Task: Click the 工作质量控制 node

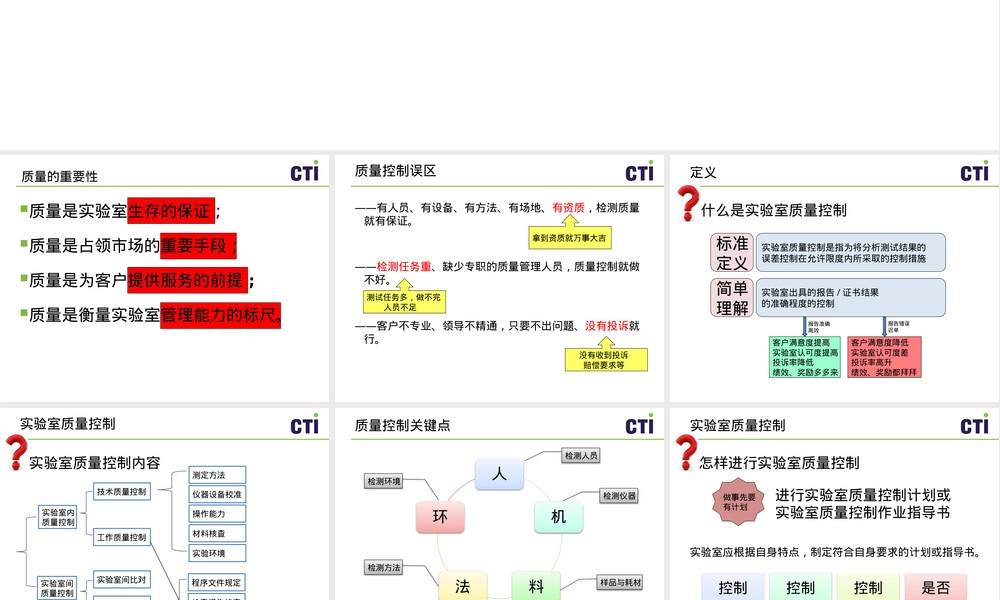Action: tap(122, 538)
